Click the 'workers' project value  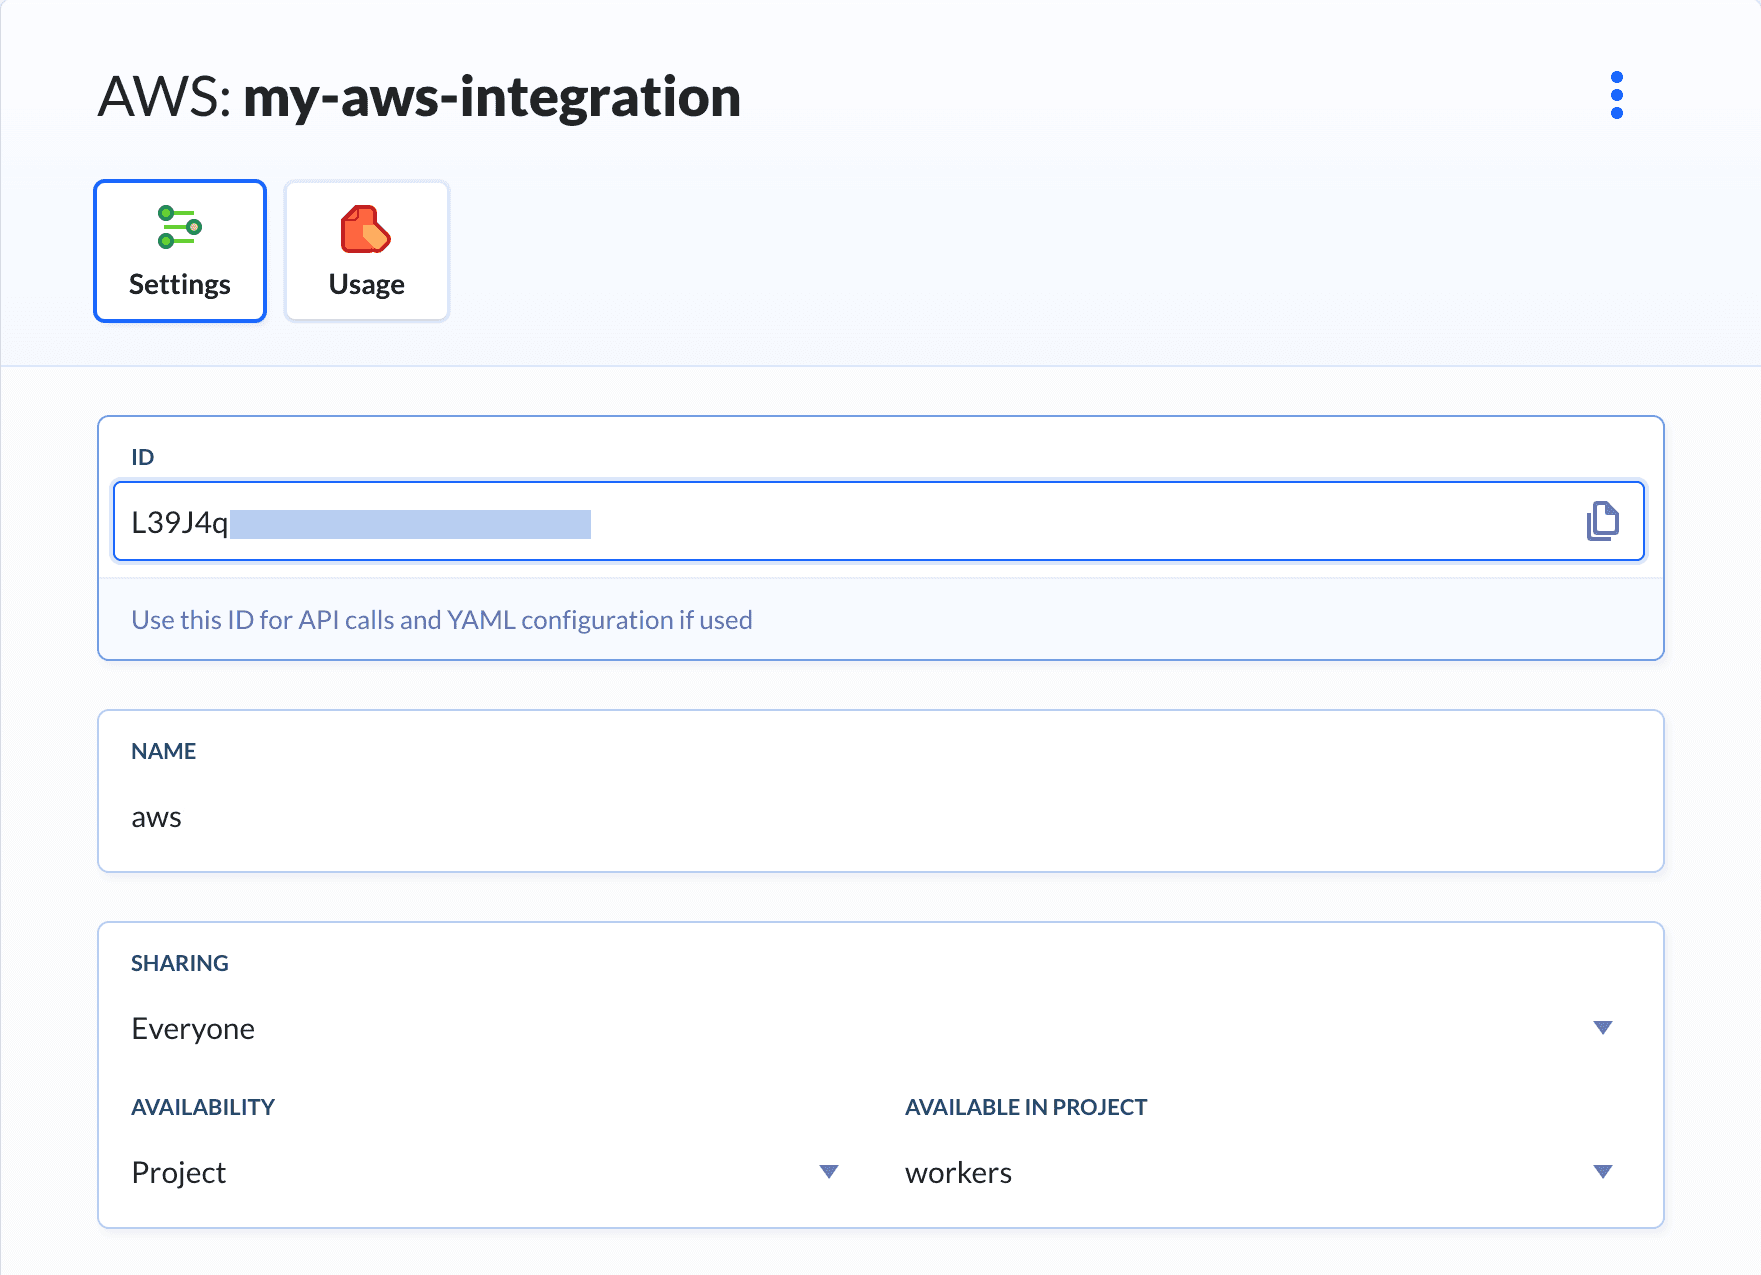pos(958,1173)
